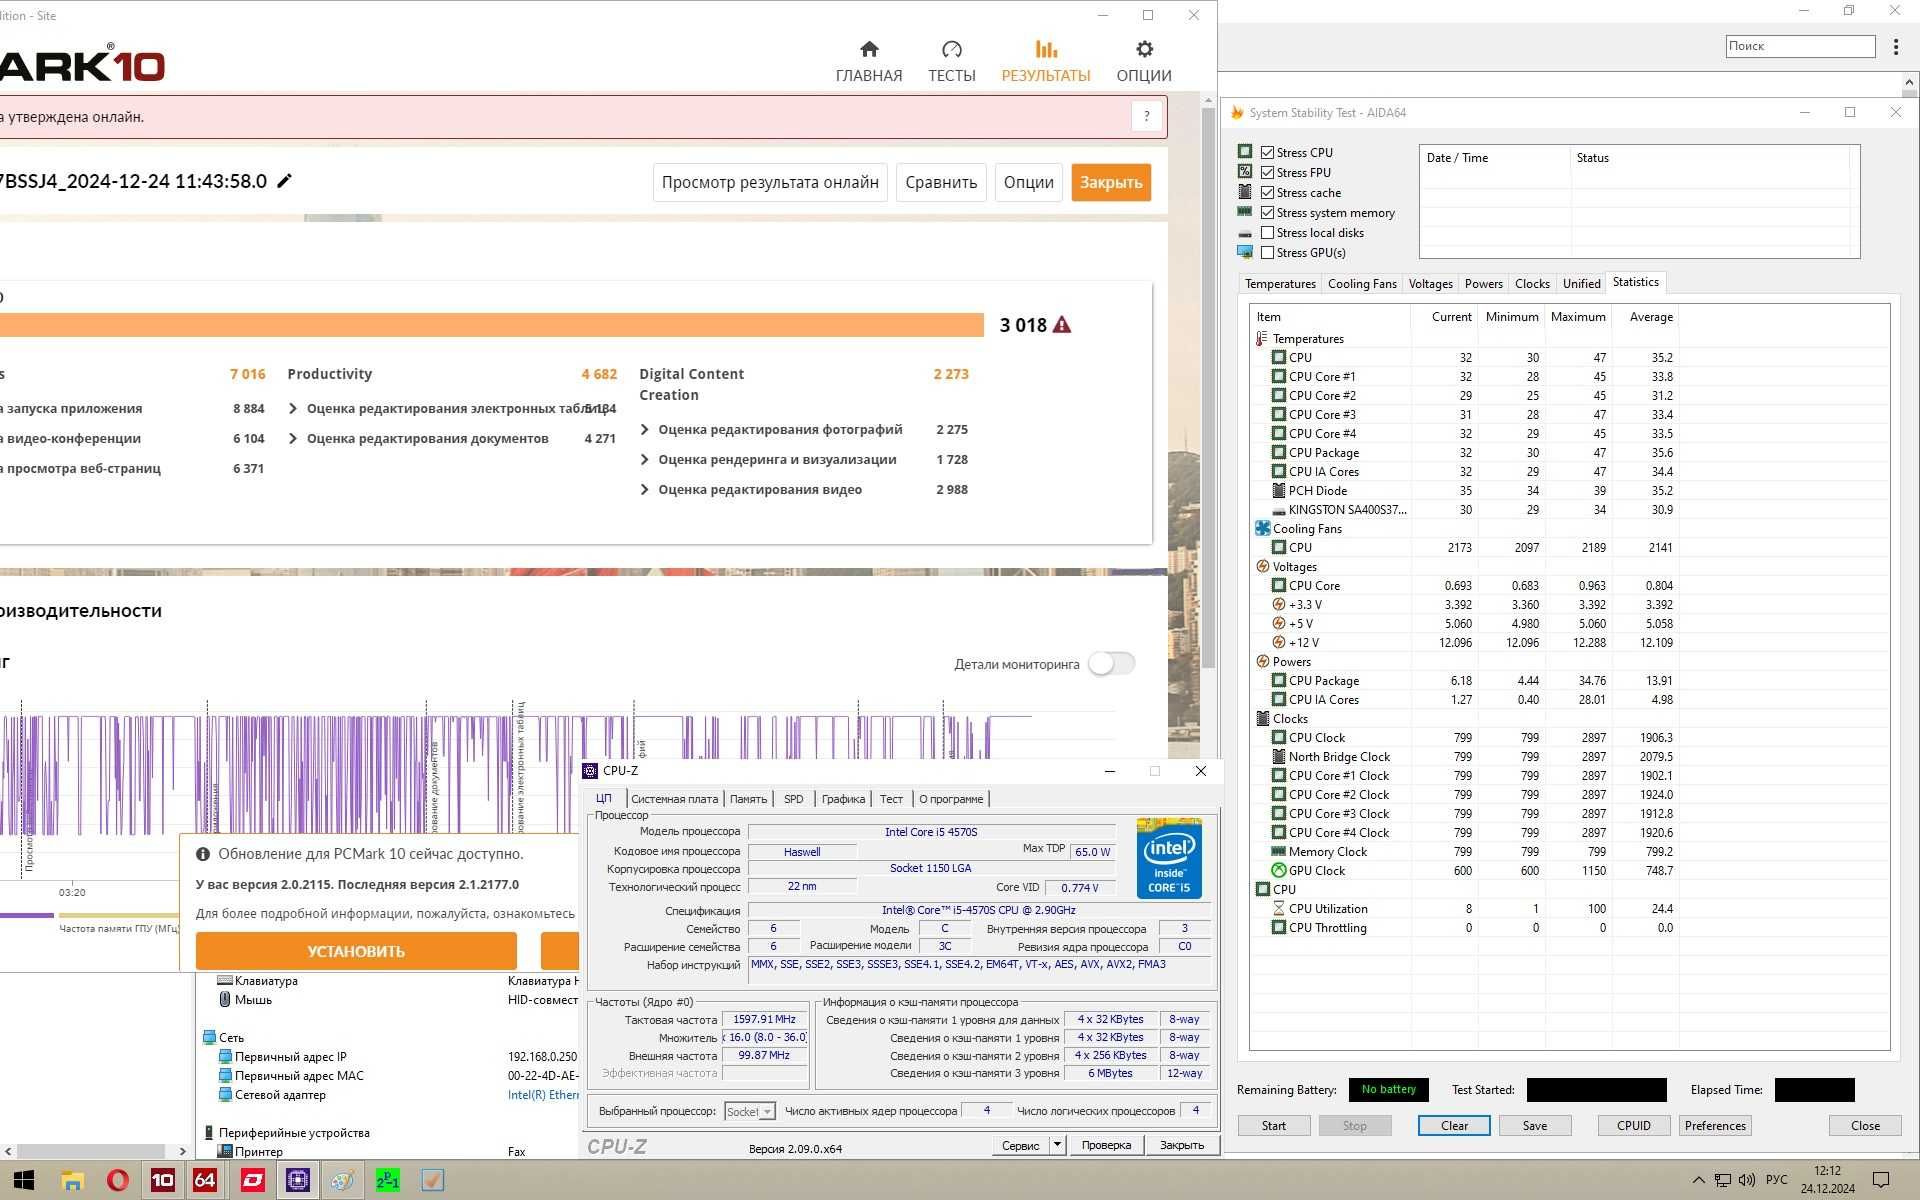1920x1200 pixels.
Task: Click the Сеть network icon in device tree
Action: (x=209, y=1037)
